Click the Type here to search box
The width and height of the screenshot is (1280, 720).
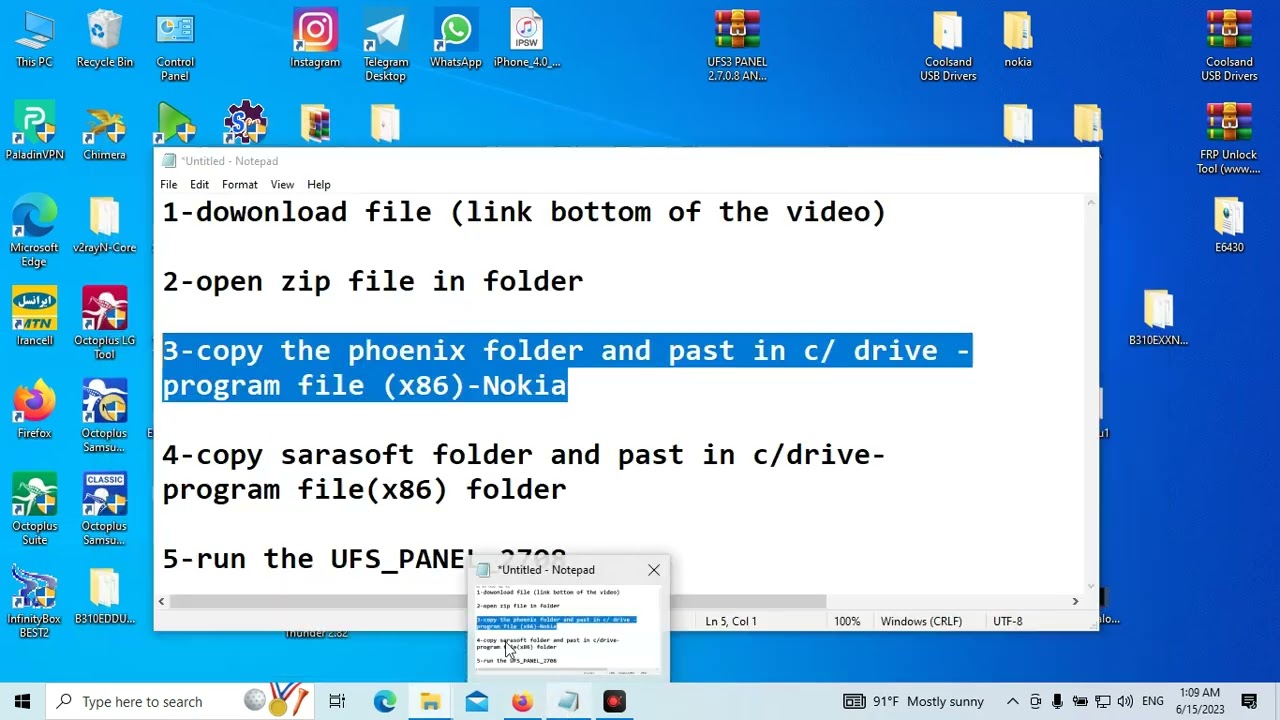coord(182,702)
